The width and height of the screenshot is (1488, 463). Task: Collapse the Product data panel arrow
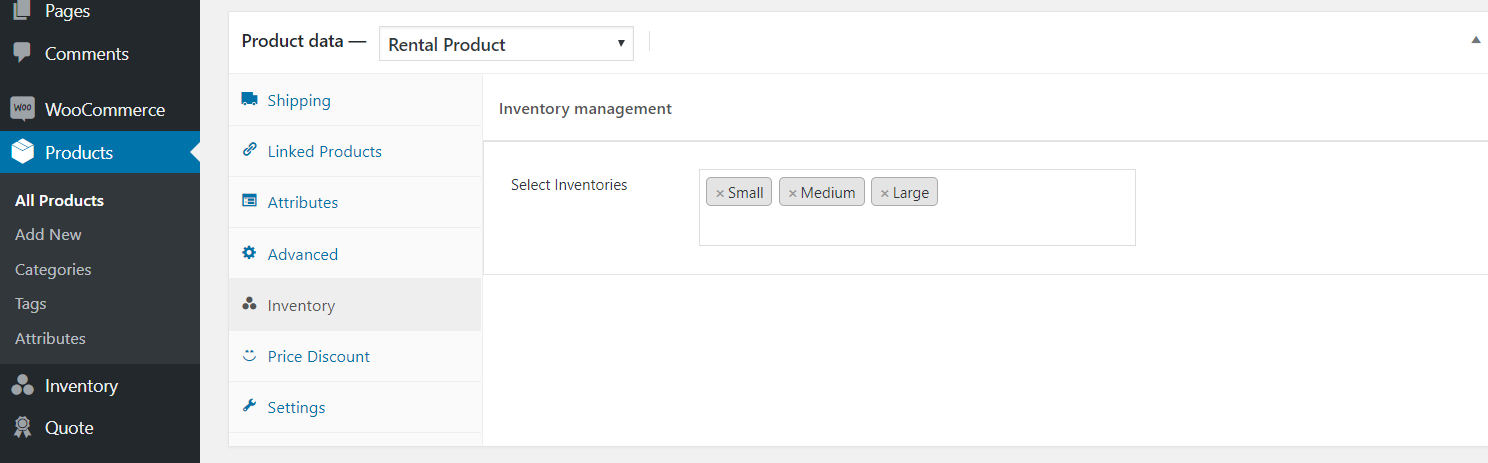(1475, 40)
